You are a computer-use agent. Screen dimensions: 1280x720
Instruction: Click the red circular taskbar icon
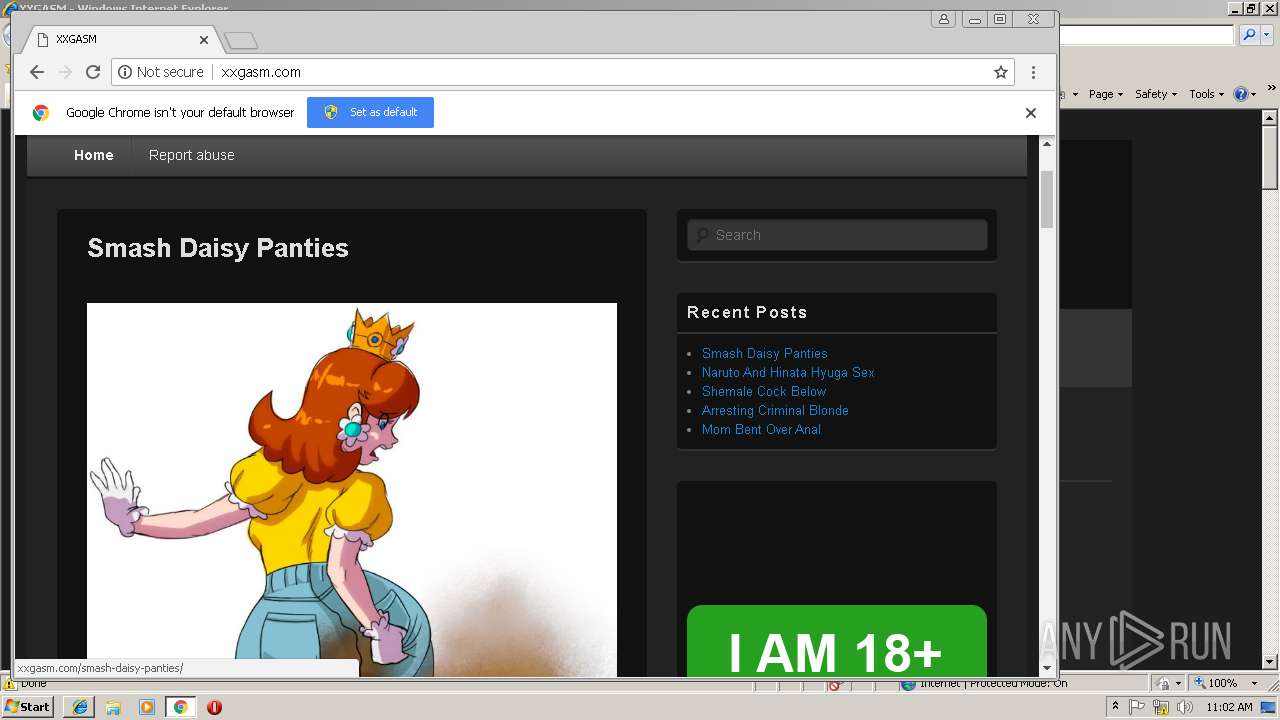[214, 707]
